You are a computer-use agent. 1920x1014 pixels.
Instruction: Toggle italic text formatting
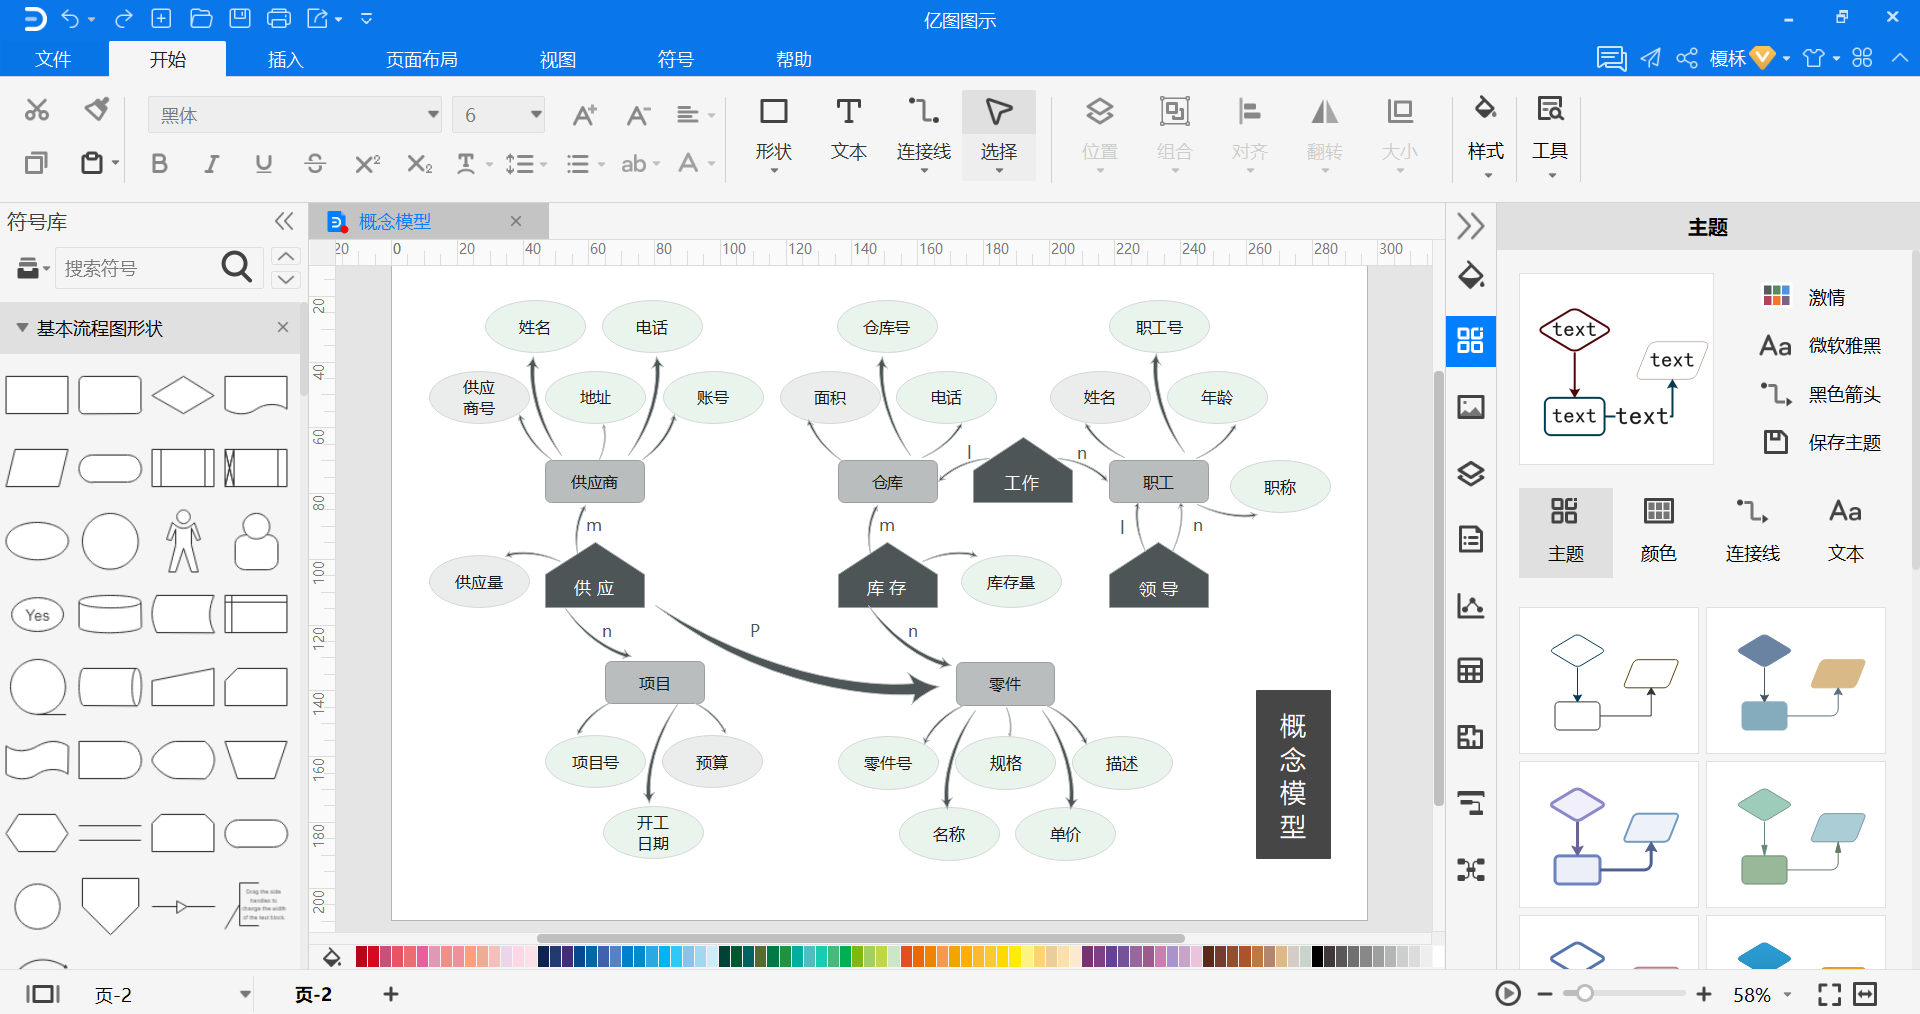coord(211,163)
